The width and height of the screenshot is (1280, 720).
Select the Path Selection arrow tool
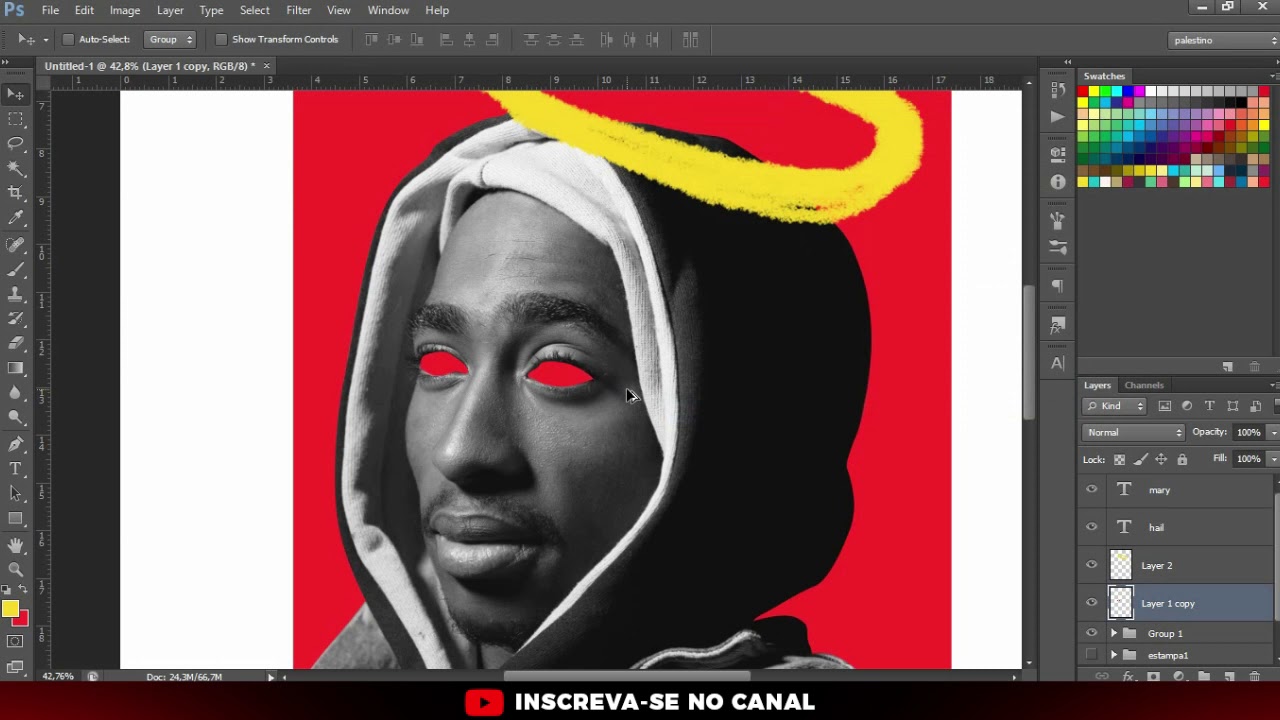point(16,494)
